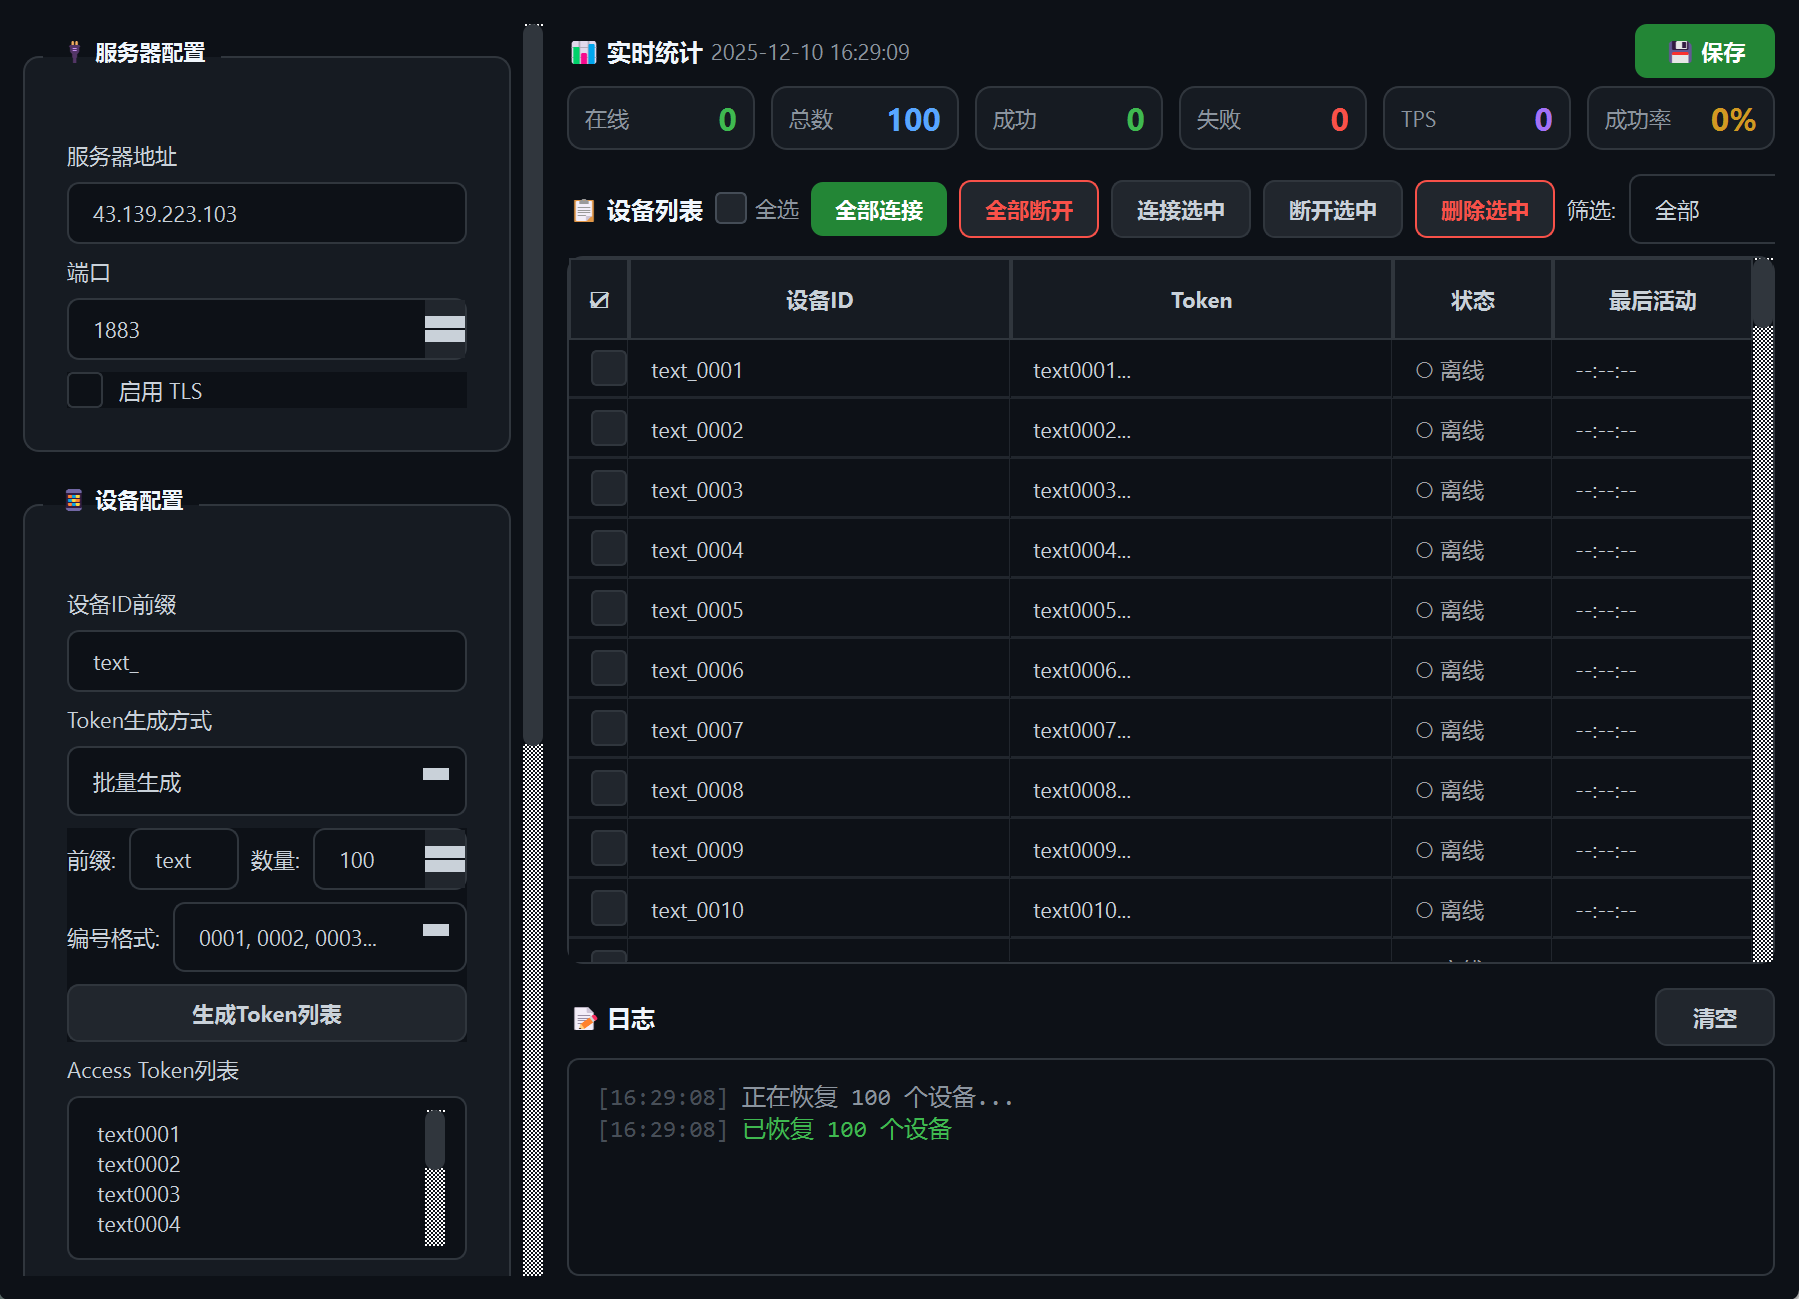Click the 端口 field stepper control
Image resolution: width=1799 pixels, height=1299 pixels.
(446, 329)
